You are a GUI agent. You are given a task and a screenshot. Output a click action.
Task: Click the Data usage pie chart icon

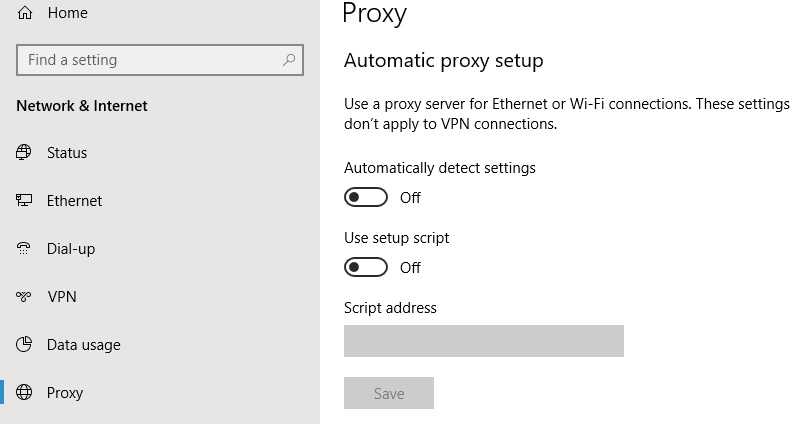pyautogui.click(x=24, y=344)
